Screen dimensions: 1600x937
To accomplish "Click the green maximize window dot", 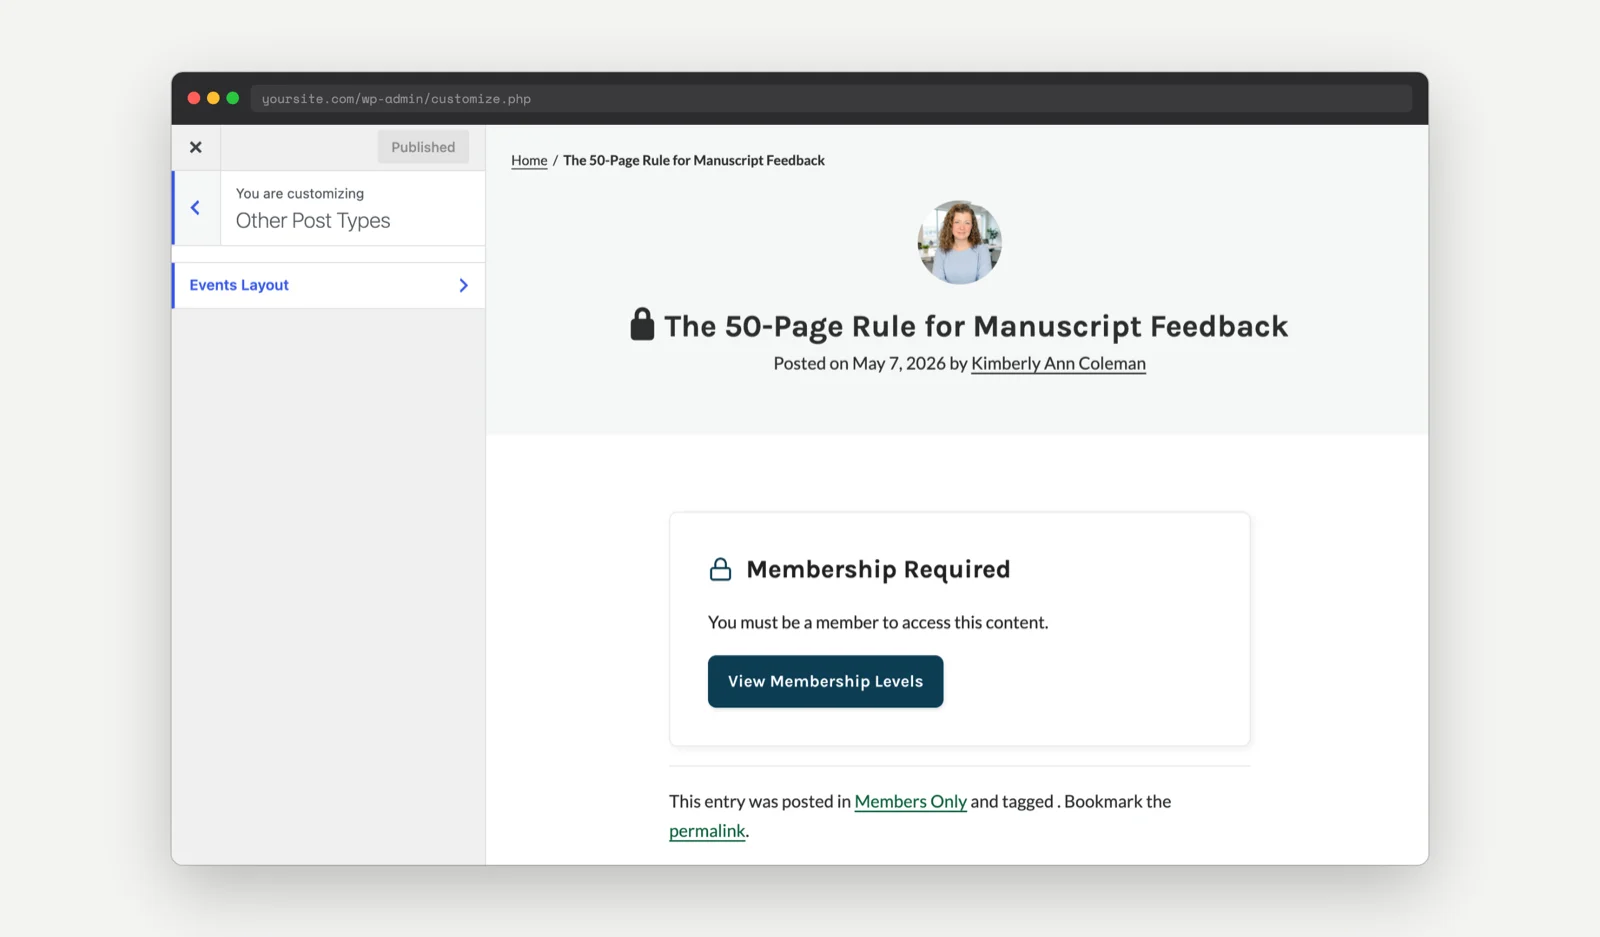I will pyautogui.click(x=233, y=98).
